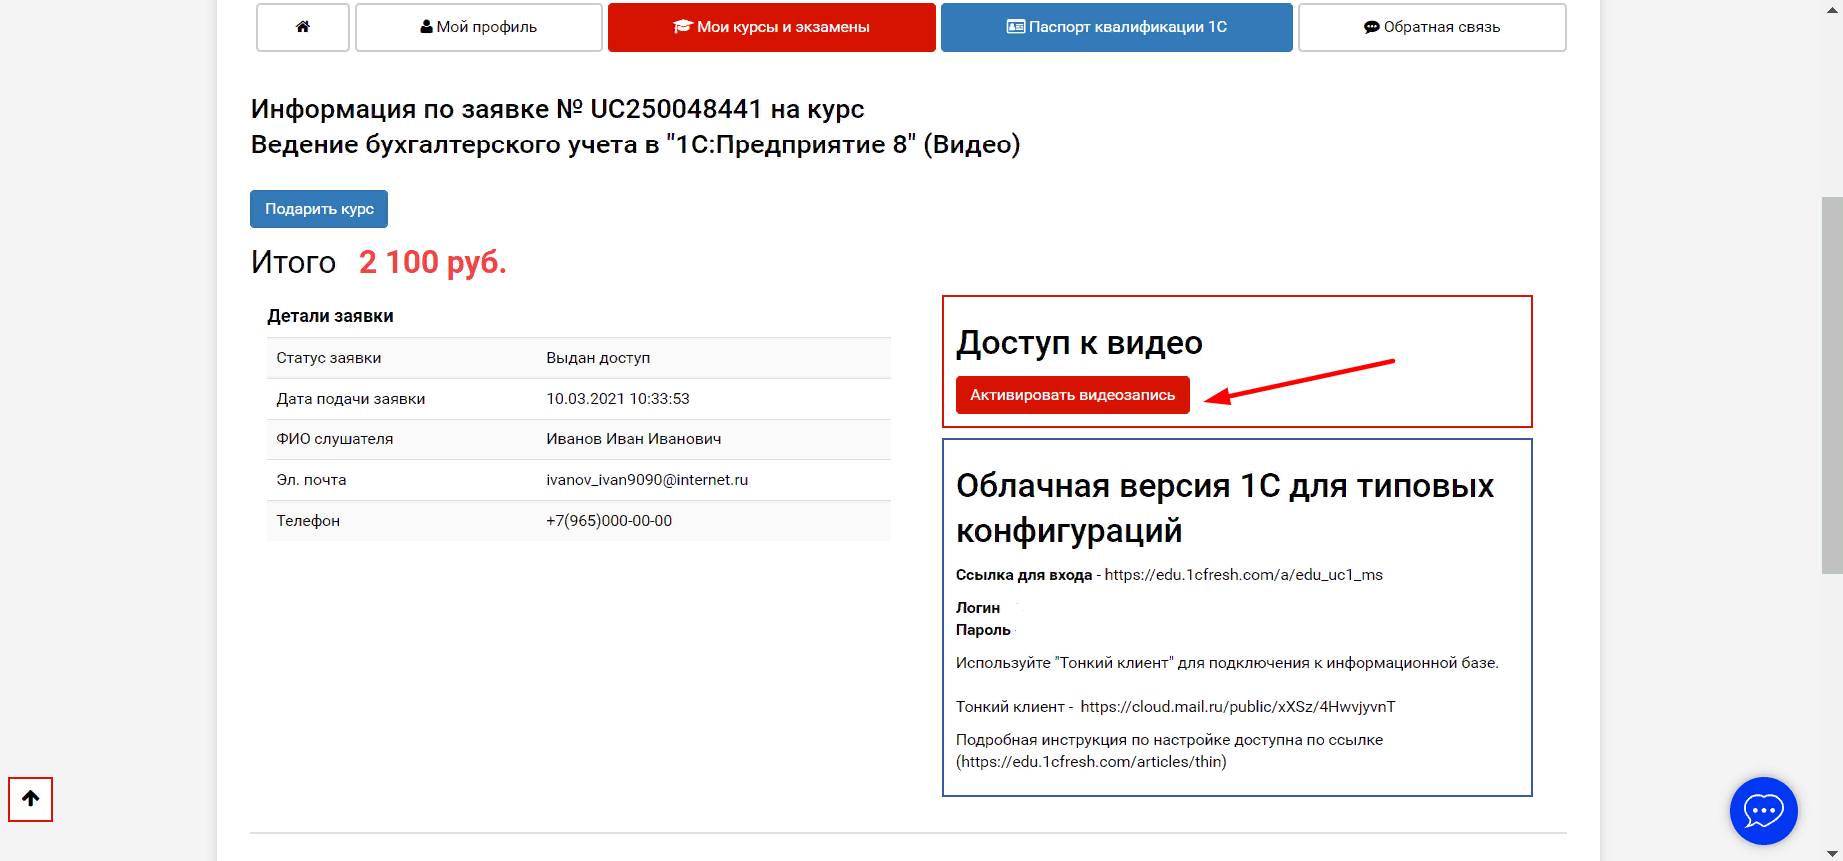Open the edu.1cfresh.com/a/edu_uc1_ms login link
The height and width of the screenshot is (861, 1843).
(x=1243, y=575)
